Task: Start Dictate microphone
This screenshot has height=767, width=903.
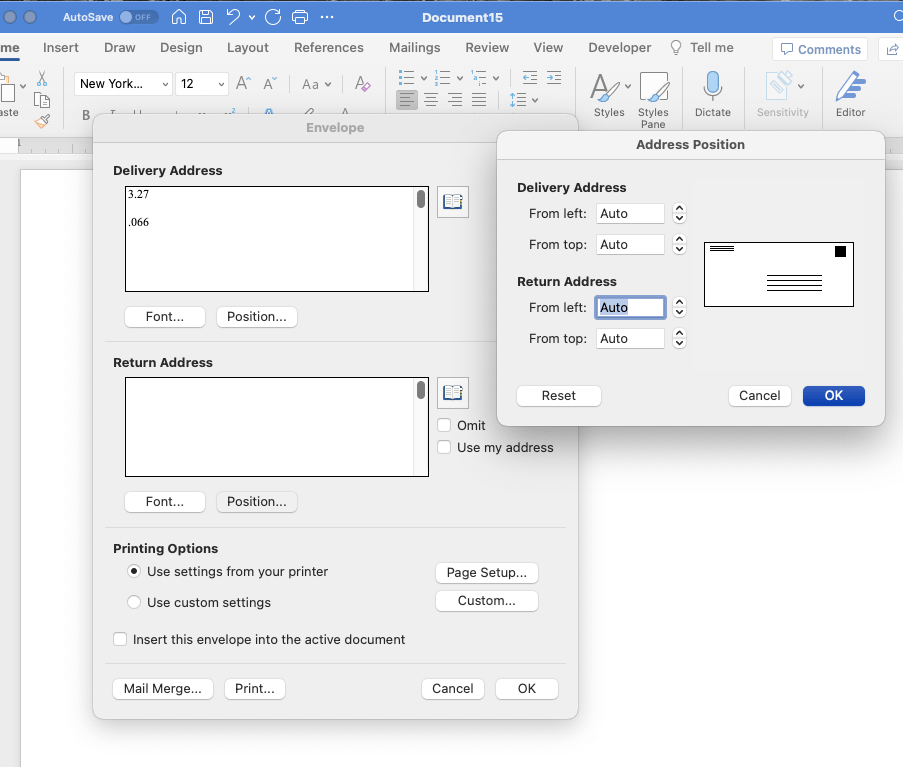Action: click(712, 94)
